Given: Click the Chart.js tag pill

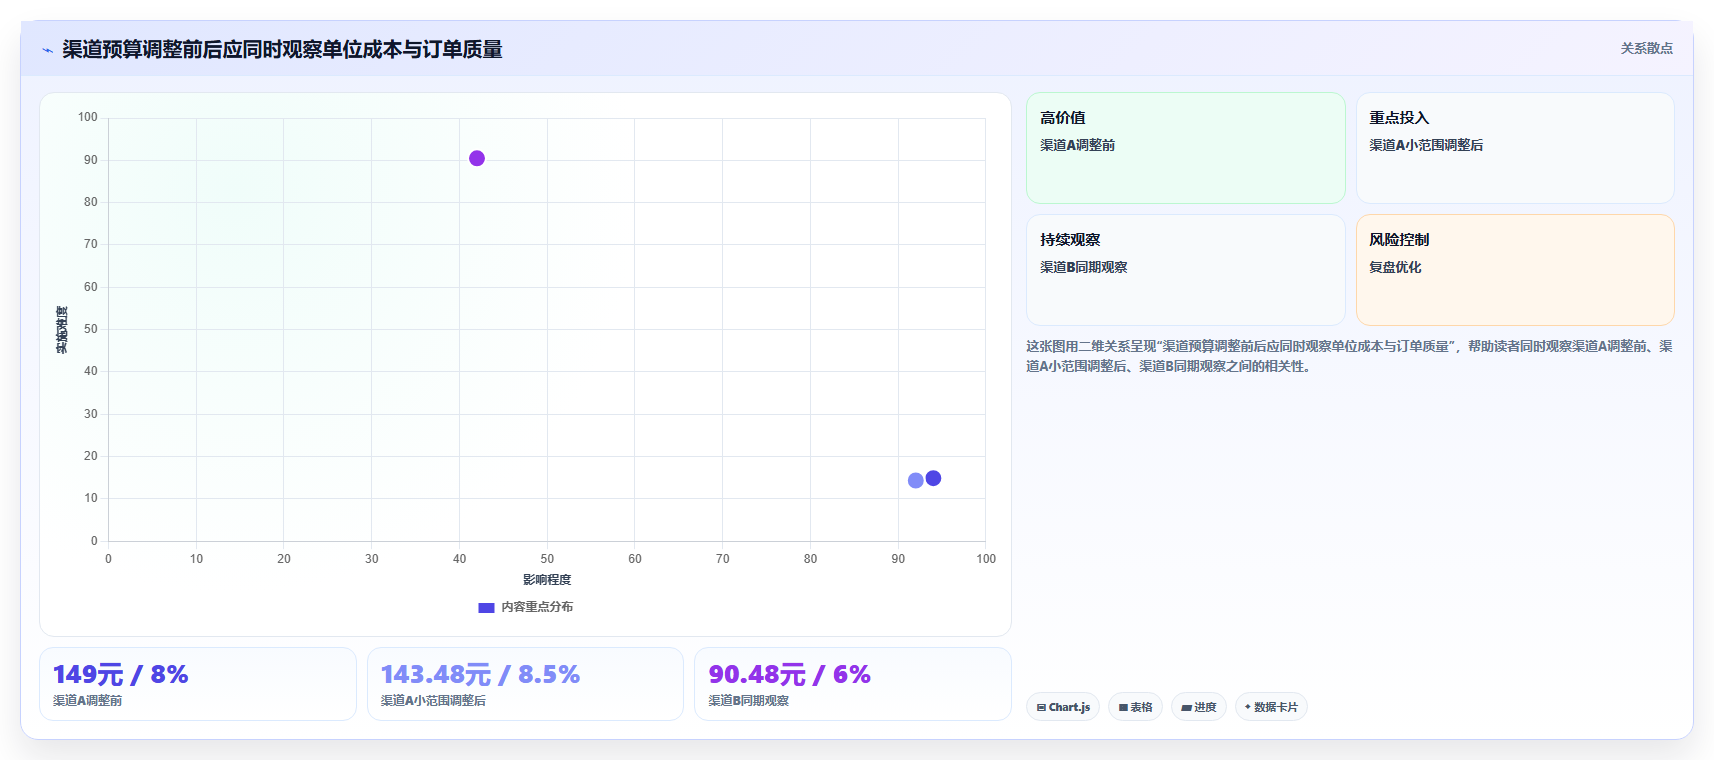Looking at the screenshot, I should pyautogui.click(x=1063, y=707).
